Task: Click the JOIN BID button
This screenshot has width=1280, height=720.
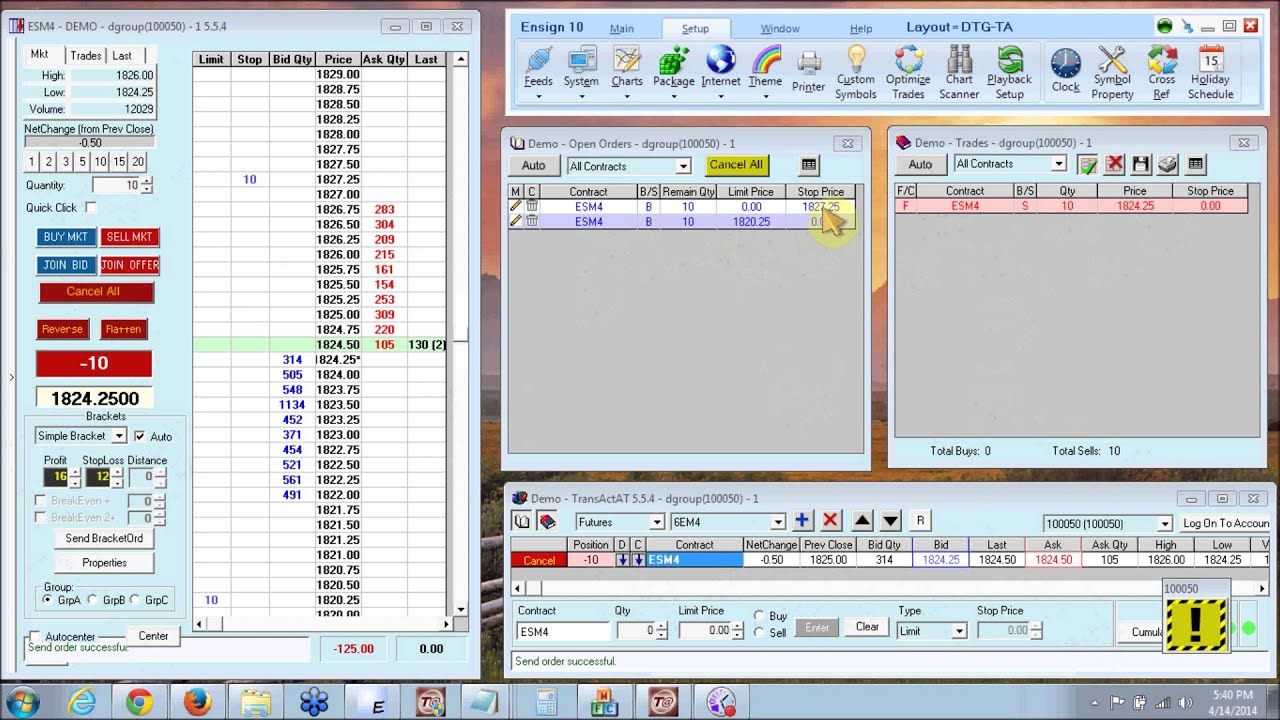Action: coord(65,265)
